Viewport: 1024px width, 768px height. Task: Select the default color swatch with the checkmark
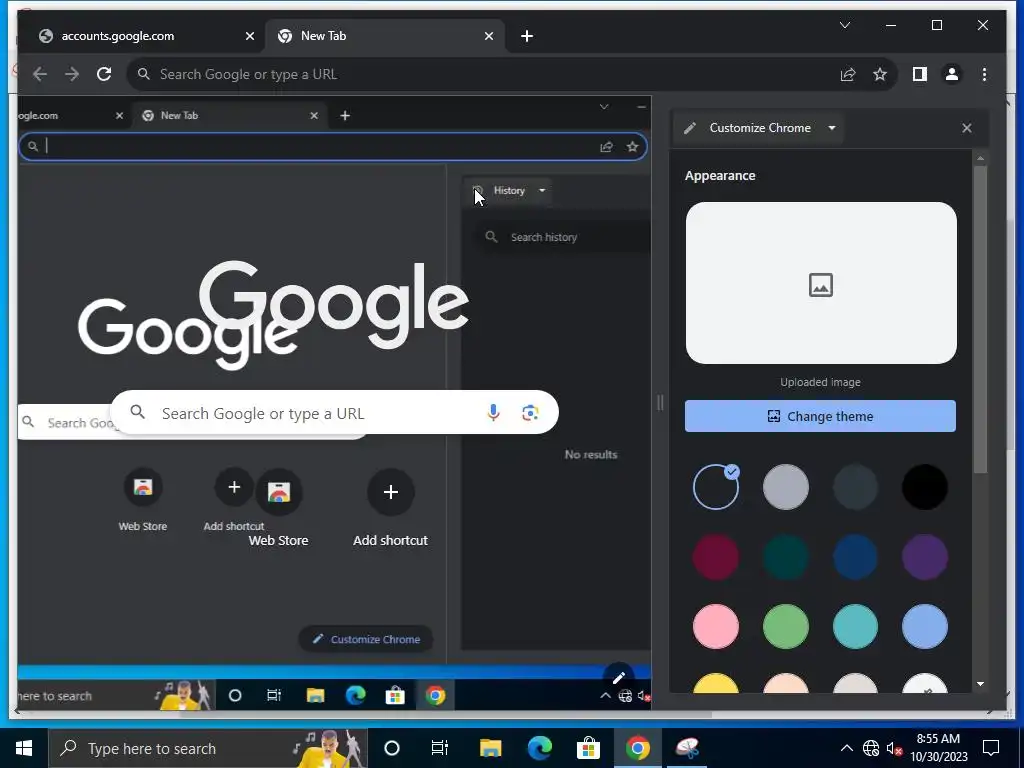point(716,487)
